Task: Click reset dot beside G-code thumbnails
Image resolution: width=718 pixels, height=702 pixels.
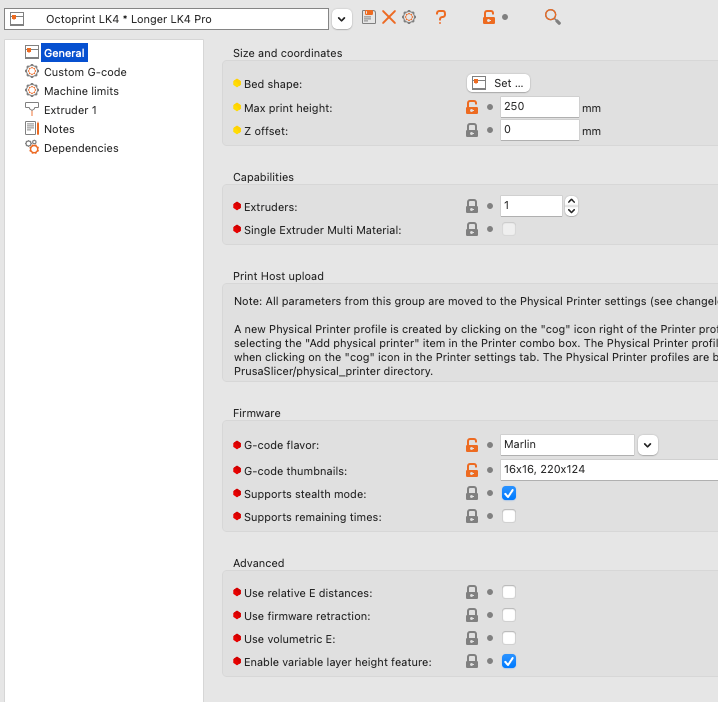Action: point(490,470)
